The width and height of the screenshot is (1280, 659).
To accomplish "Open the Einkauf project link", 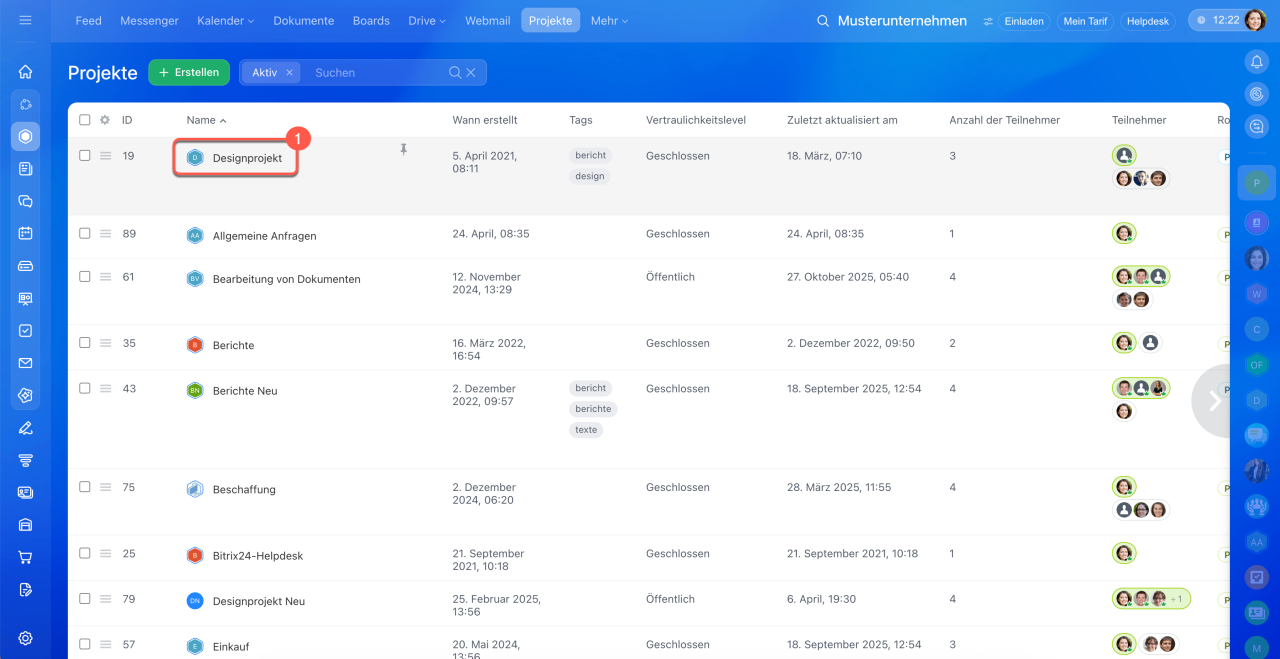I will pos(231,647).
